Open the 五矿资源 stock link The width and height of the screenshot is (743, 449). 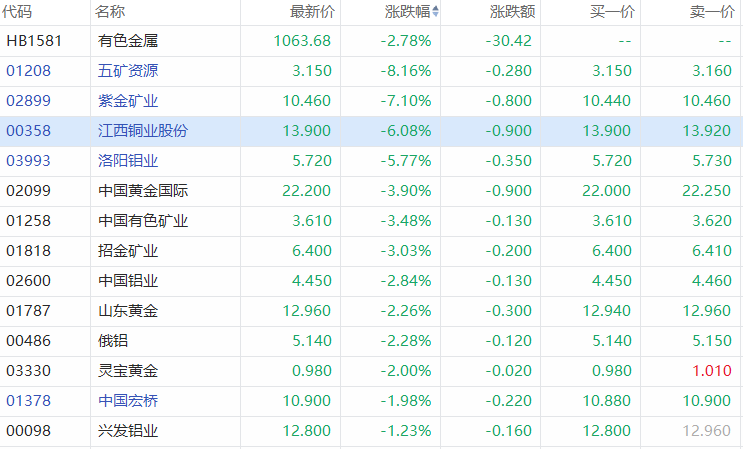click(128, 71)
